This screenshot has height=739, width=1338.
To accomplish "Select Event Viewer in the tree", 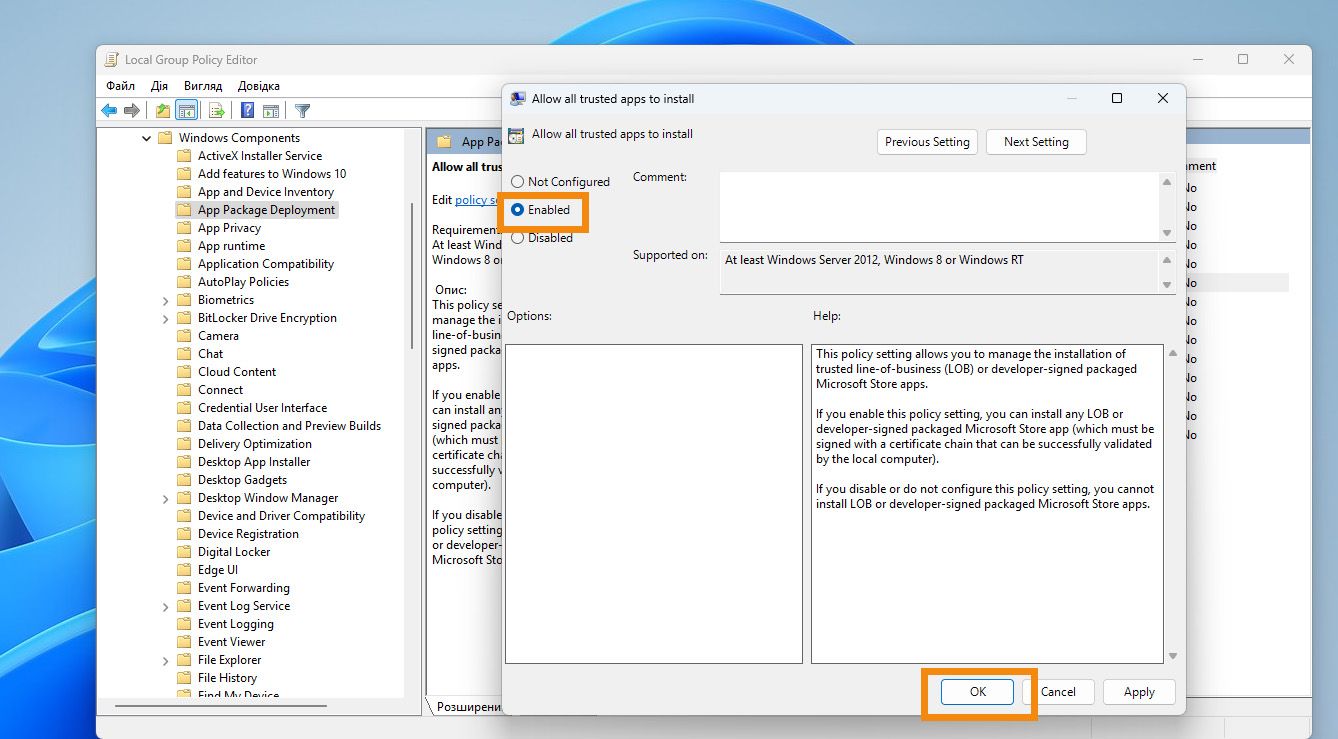I will click(231, 642).
